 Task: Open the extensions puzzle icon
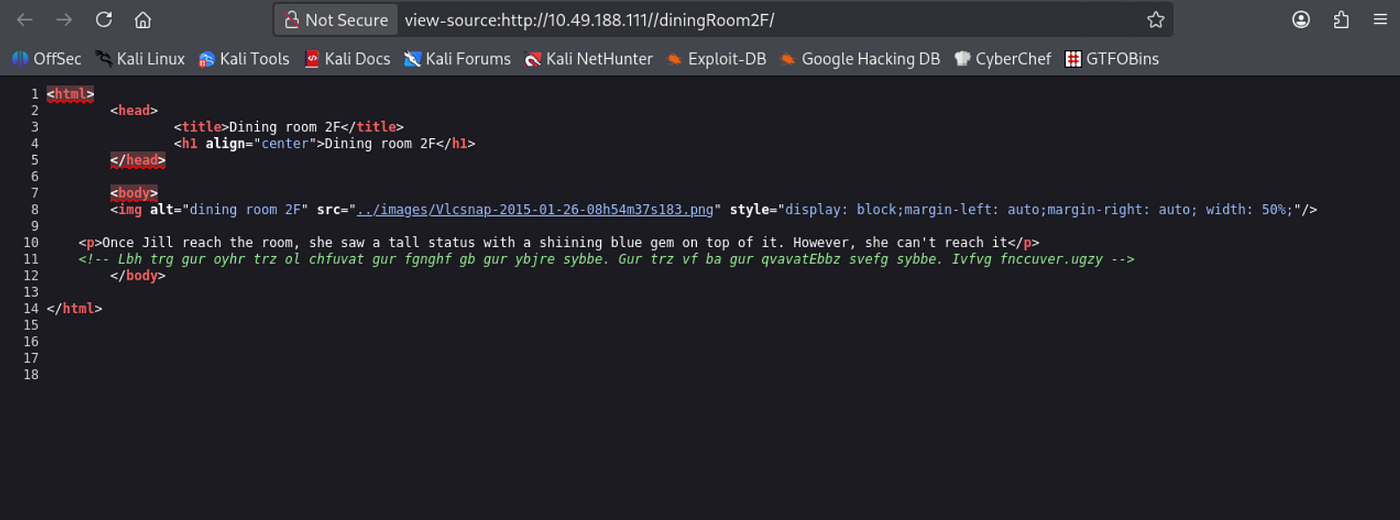(1341, 20)
